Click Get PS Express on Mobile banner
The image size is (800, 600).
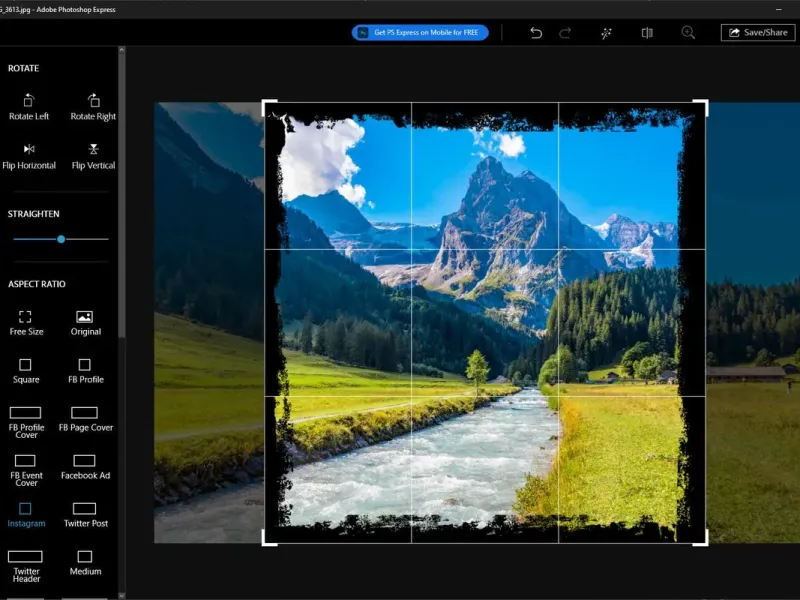click(420, 32)
